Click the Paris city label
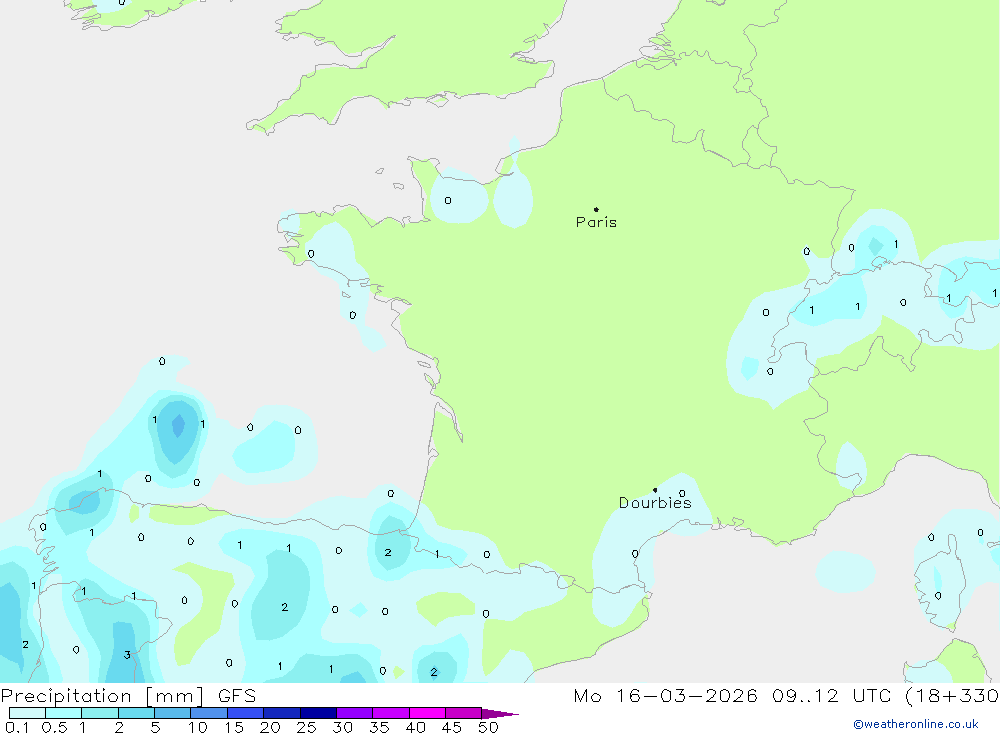Viewport: 1000px width, 733px height. tap(596, 222)
